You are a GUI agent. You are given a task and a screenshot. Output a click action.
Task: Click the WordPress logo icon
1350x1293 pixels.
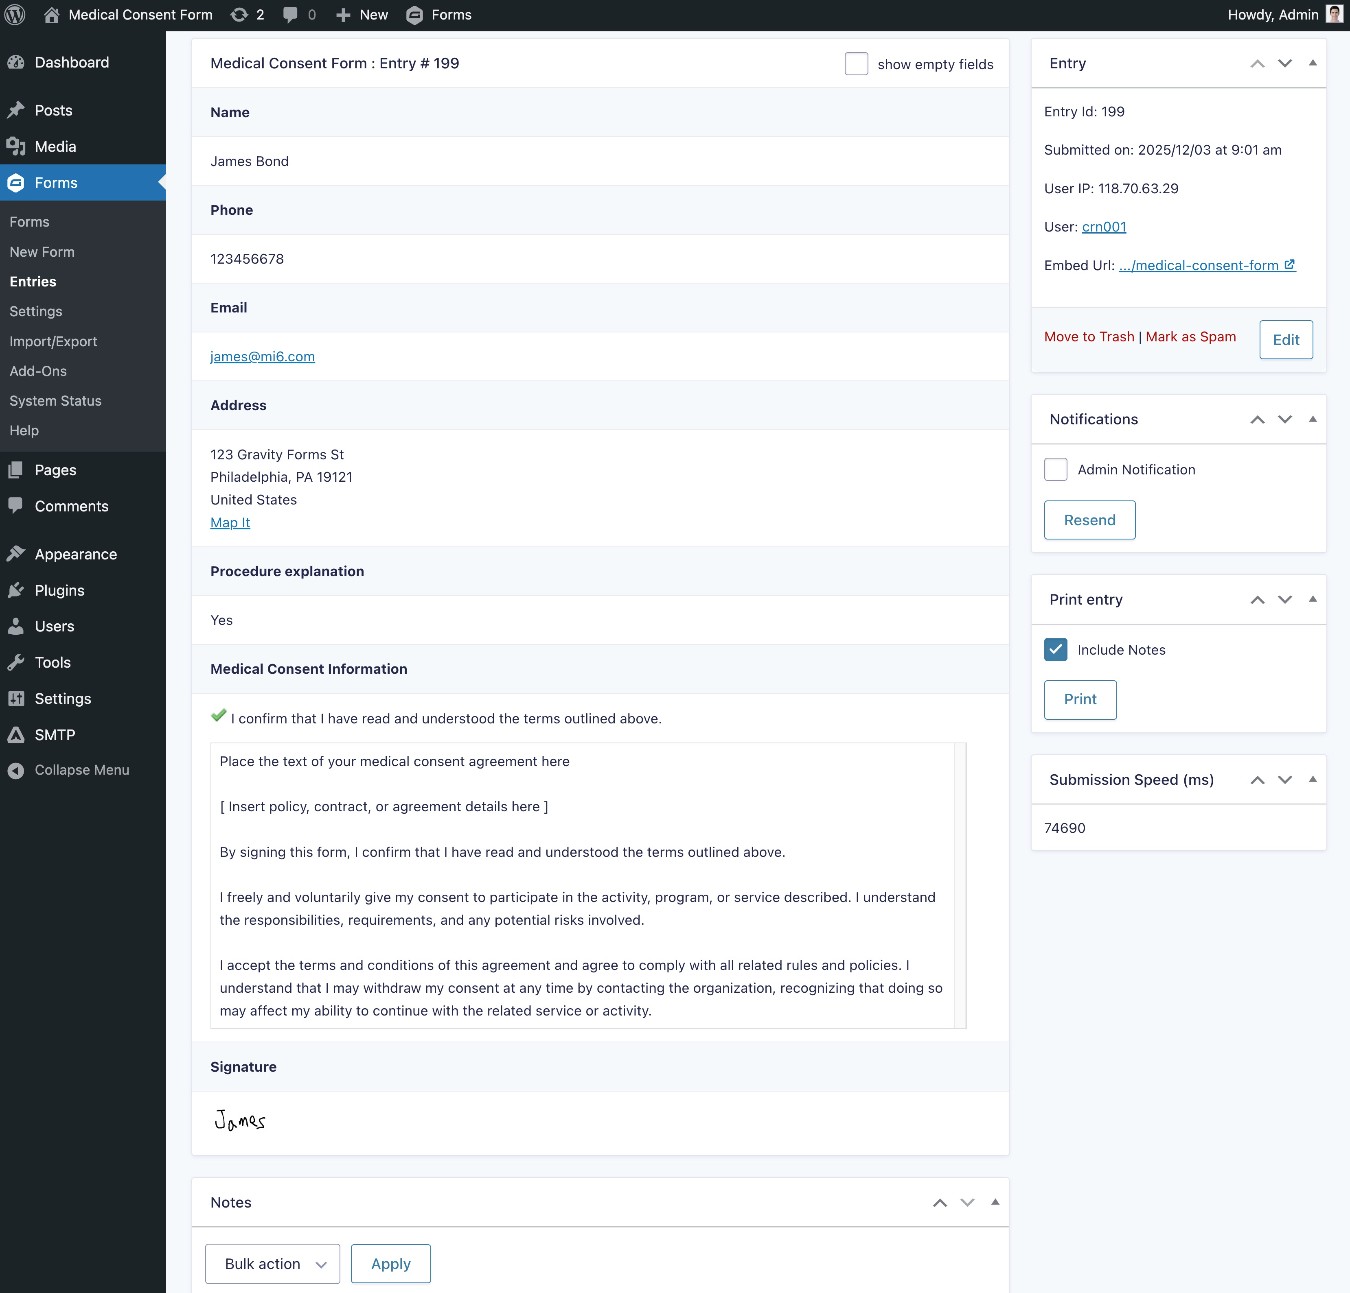pyautogui.click(x=15, y=15)
